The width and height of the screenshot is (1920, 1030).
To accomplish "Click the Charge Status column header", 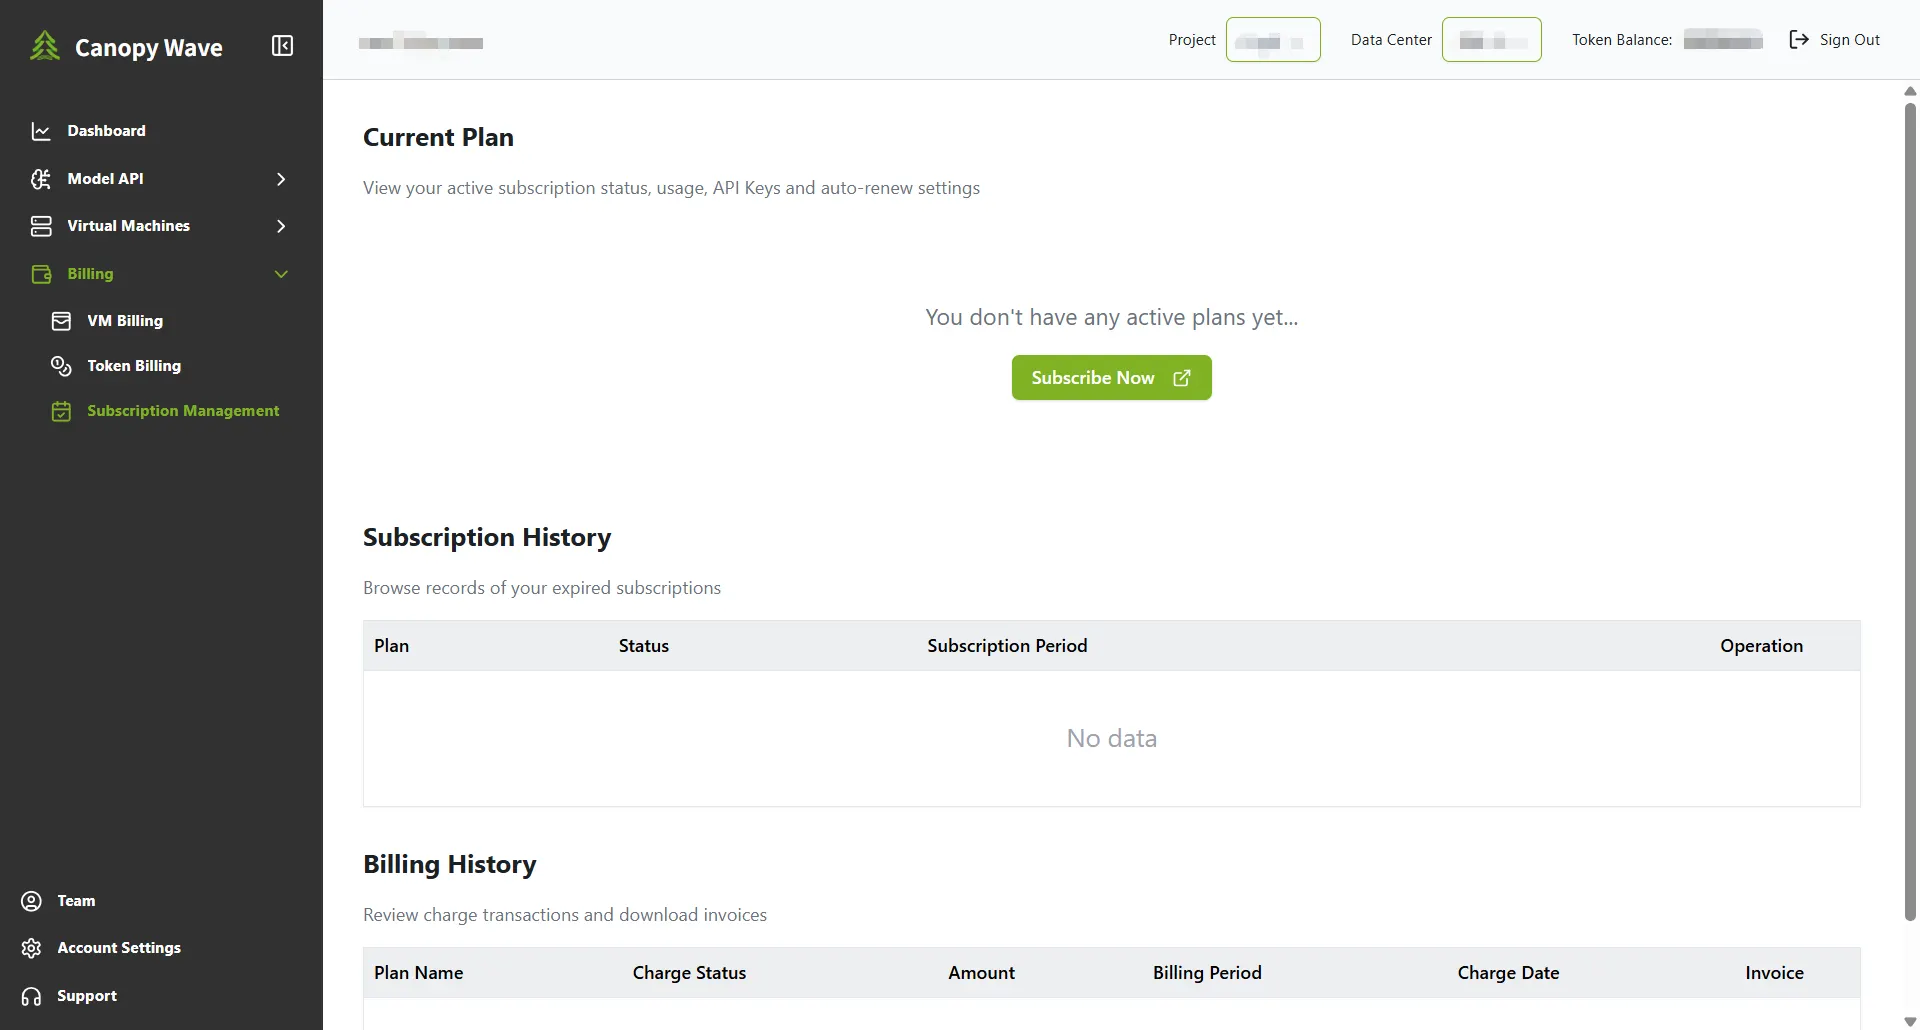I will coord(689,973).
